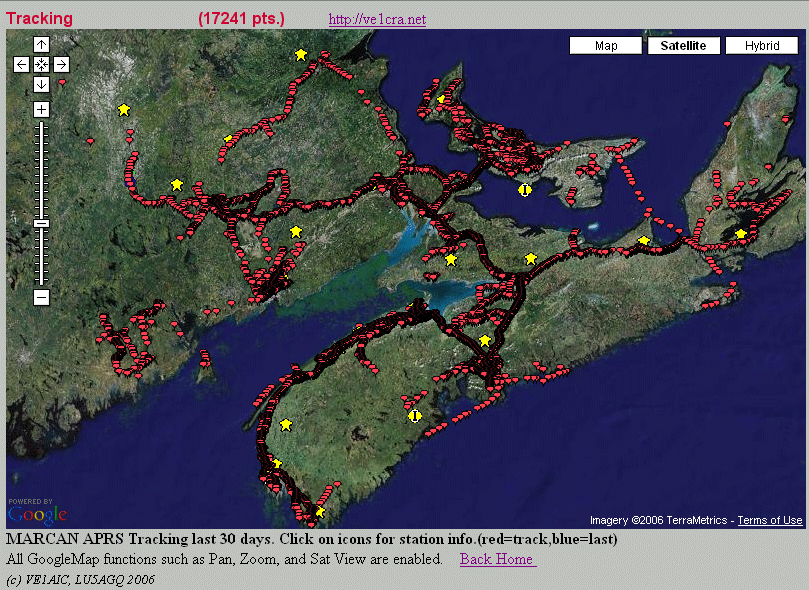
Task: Click the yellow info marker in southern Nova Scotia
Action: click(x=415, y=416)
